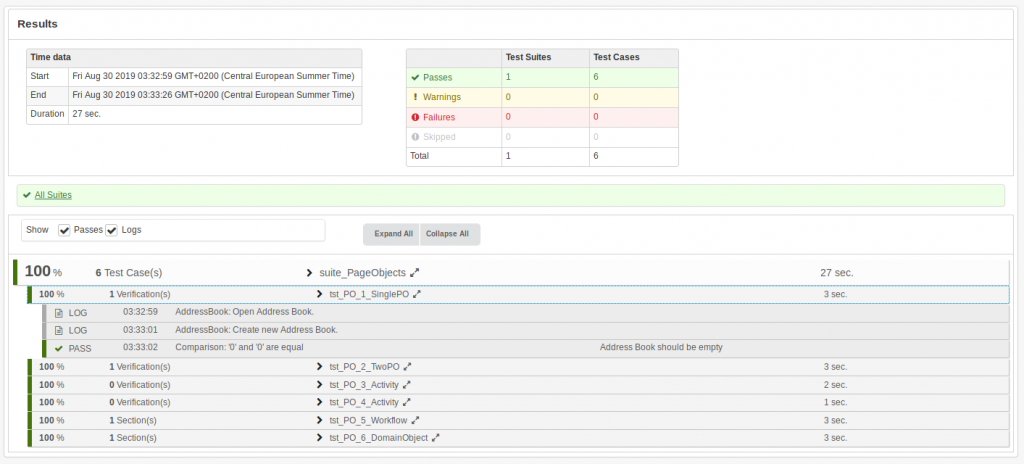1024x464 pixels.
Task: Click expand icon beside tst_PO_5_Workflow
Action: (x=415, y=420)
